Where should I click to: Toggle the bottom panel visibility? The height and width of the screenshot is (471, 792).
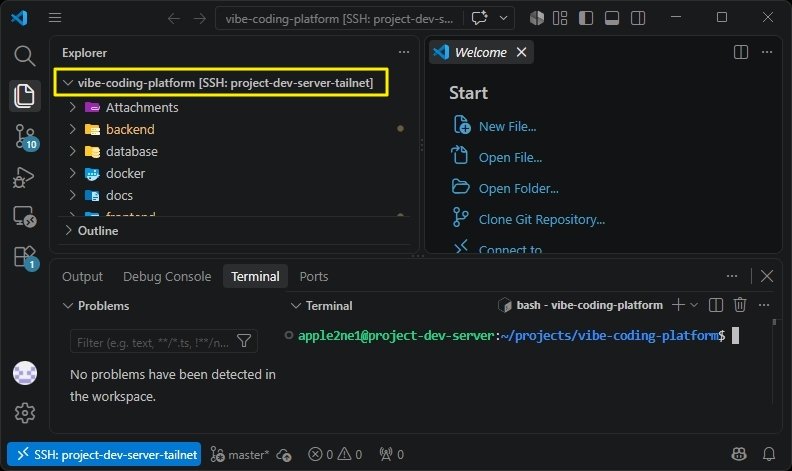point(612,18)
